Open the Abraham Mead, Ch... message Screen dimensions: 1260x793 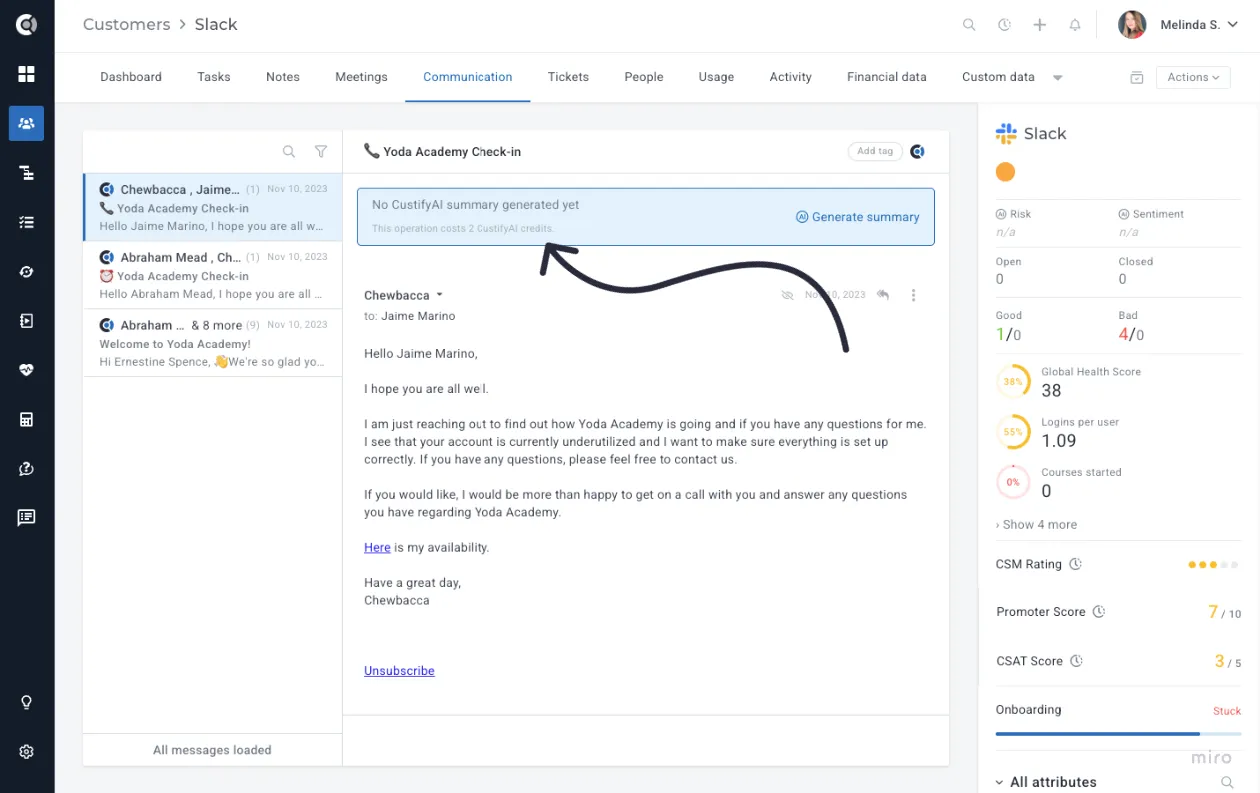click(213, 275)
